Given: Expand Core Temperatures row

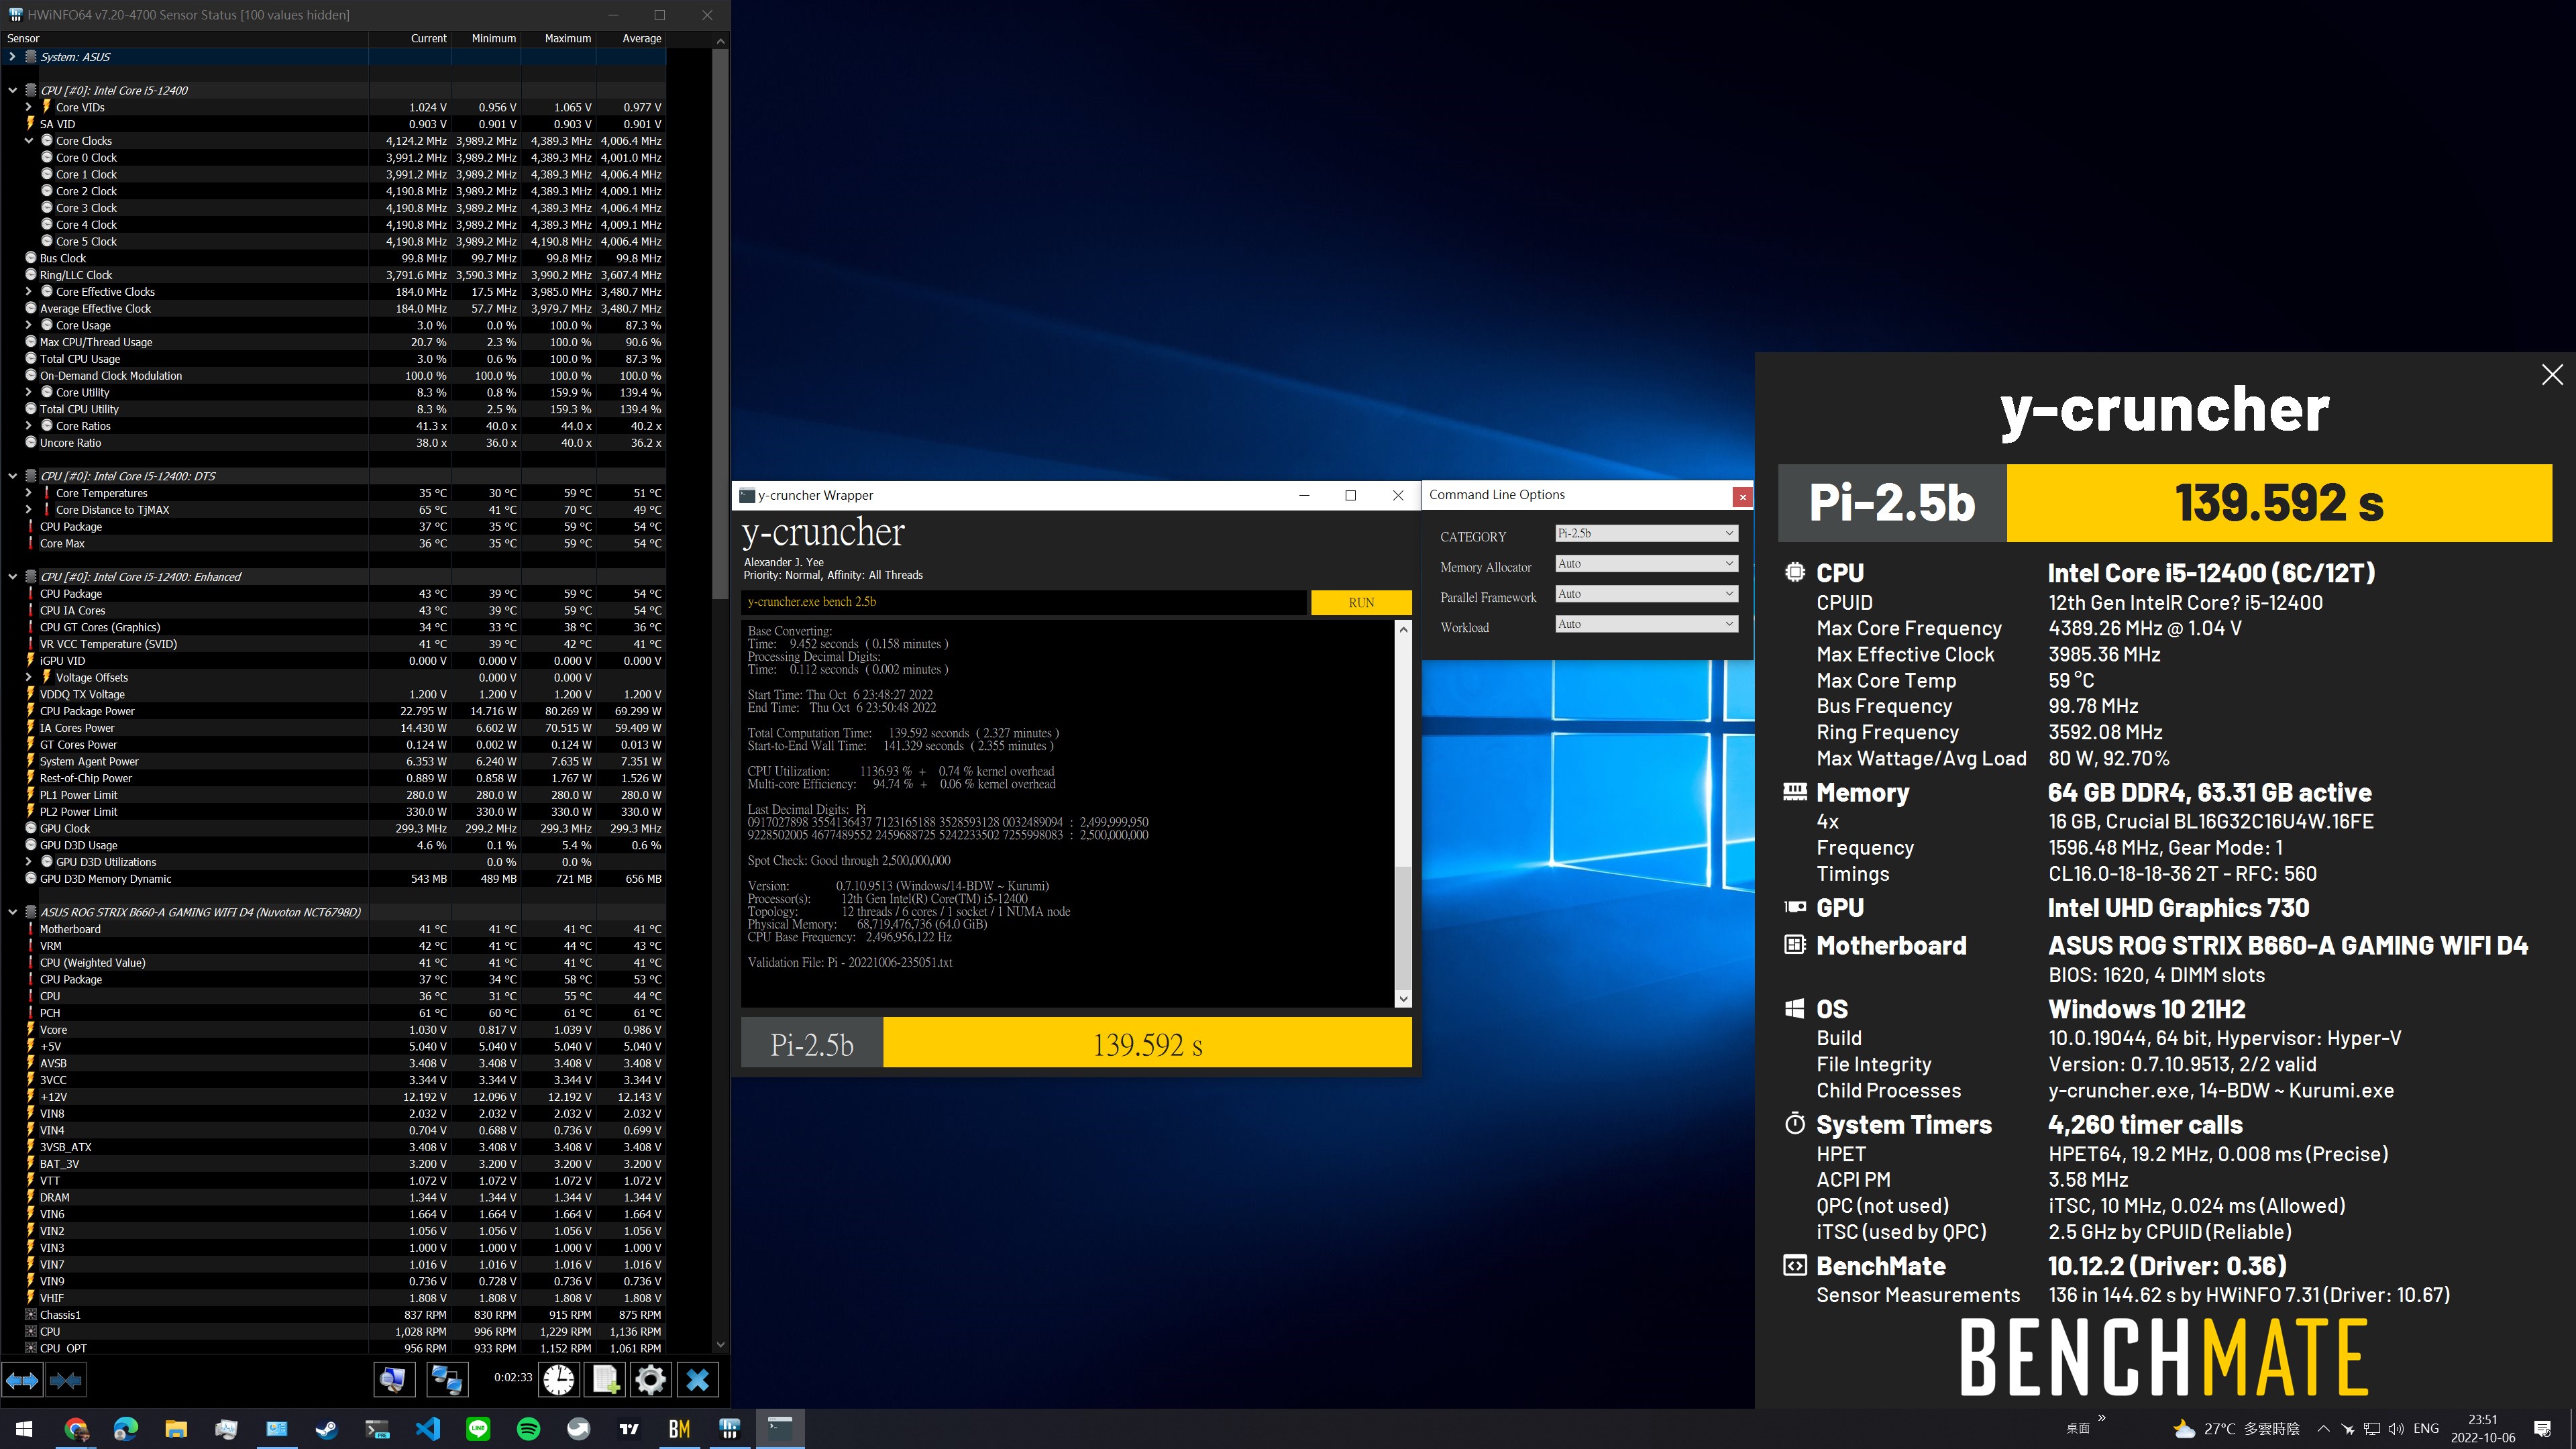Looking at the screenshot, I should [x=29, y=493].
